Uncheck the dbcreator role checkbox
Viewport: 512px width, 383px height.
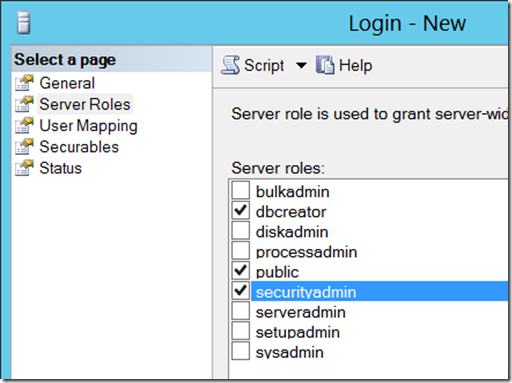point(241,210)
